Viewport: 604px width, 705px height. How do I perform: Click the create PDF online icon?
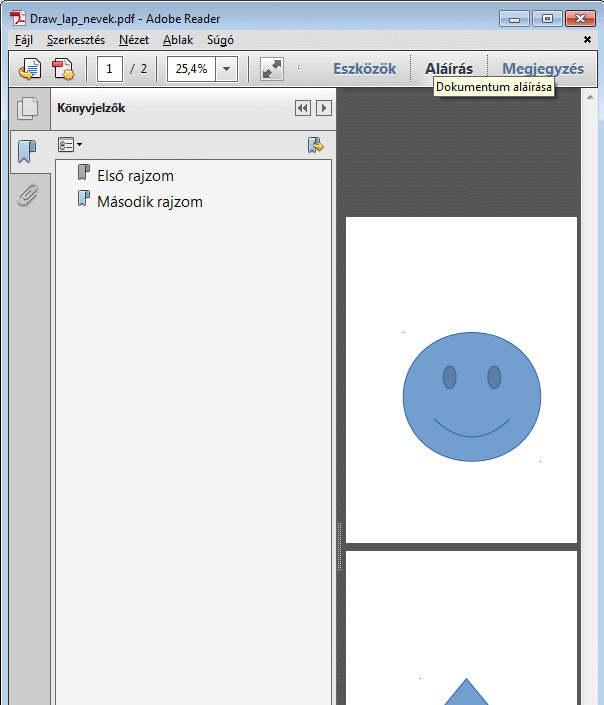63,69
